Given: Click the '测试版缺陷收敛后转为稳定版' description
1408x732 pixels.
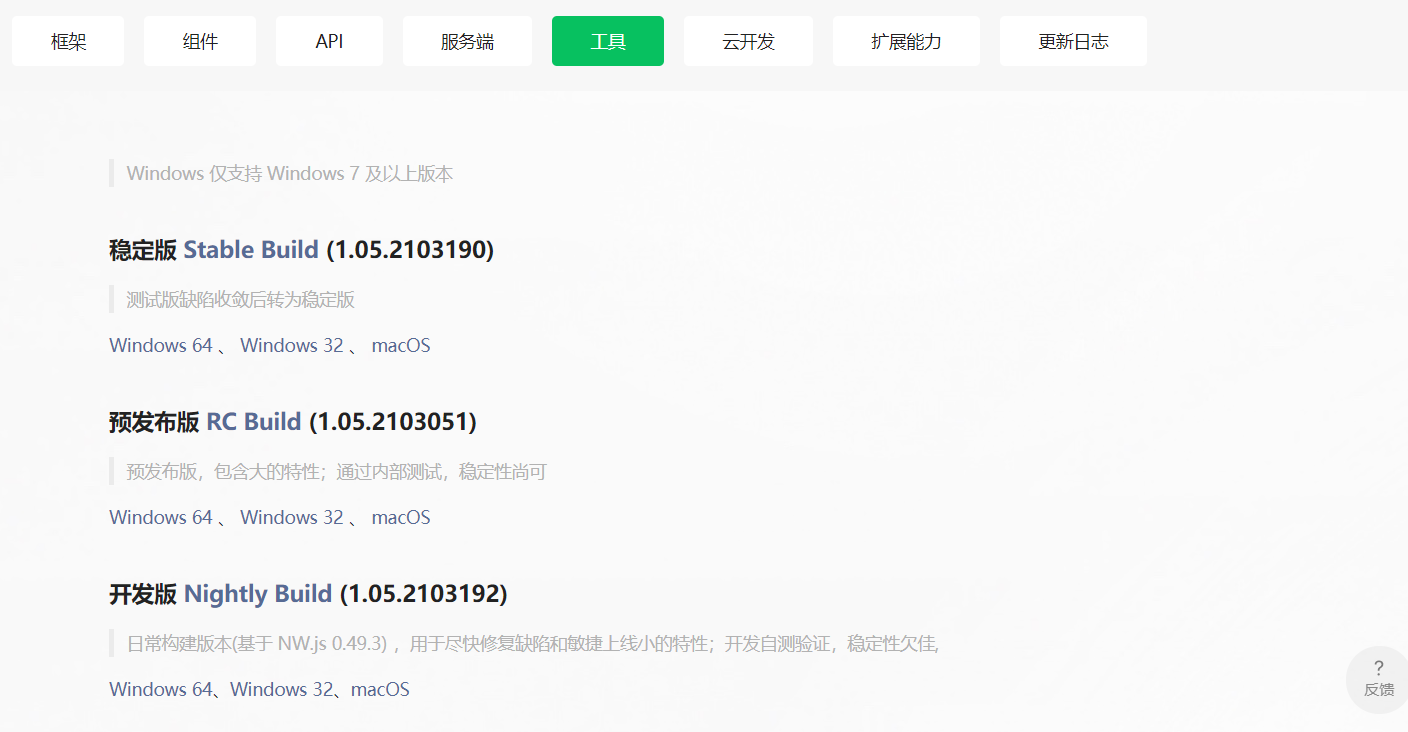Looking at the screenshot, I should tap(241, 299).
